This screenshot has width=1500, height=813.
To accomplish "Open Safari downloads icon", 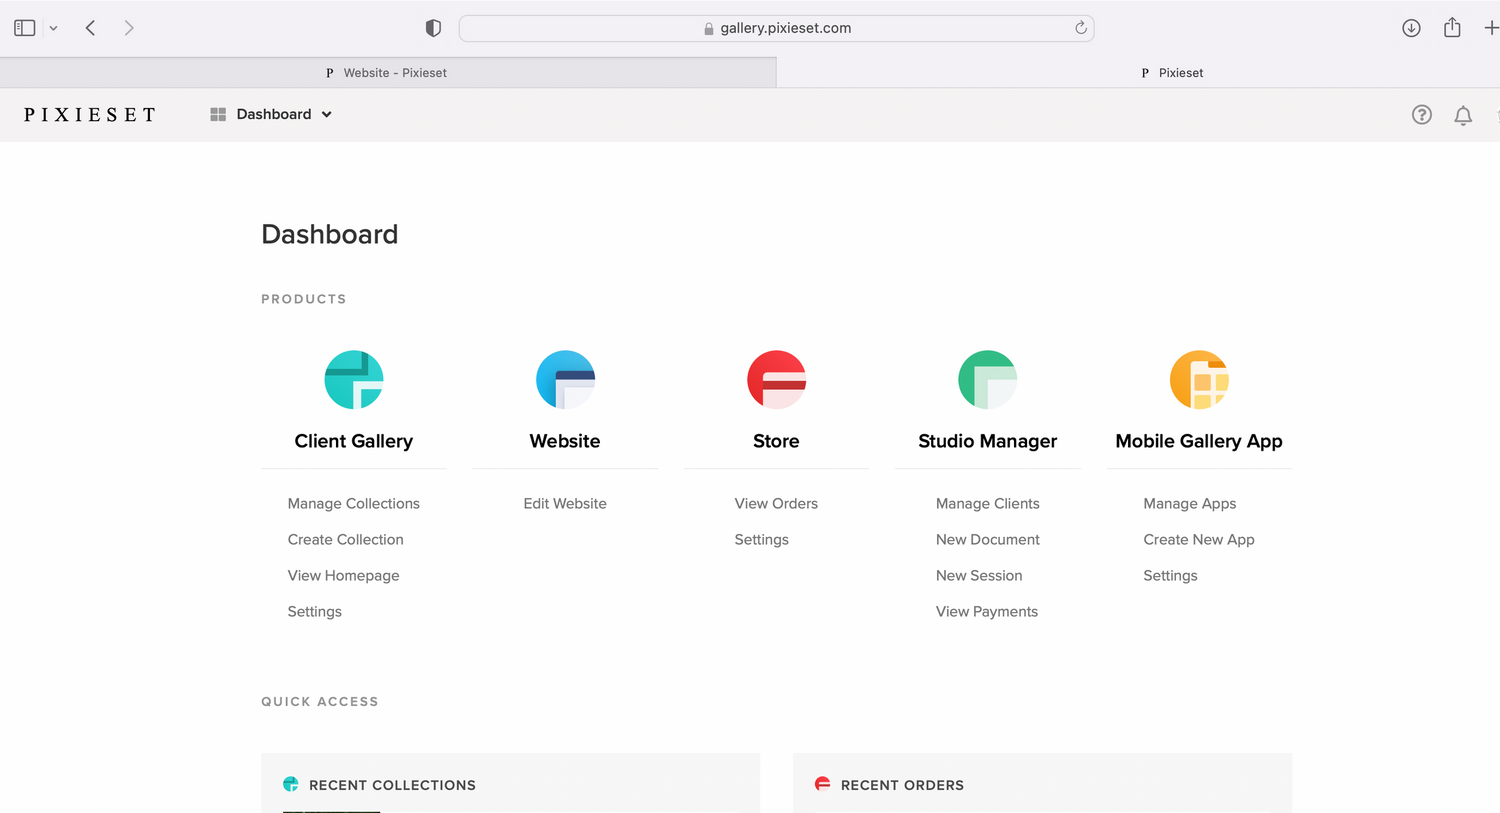I will [x=1411, y=28].
